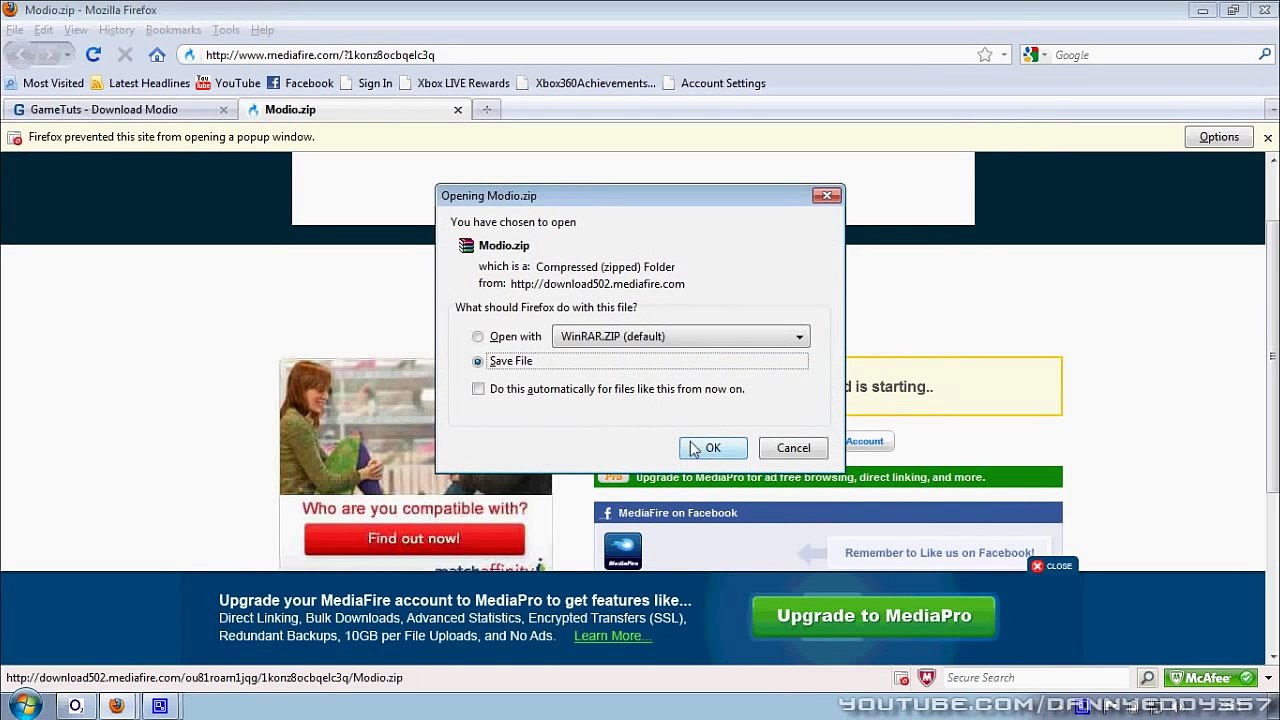Click the bookmark star in address bar

point(985,55)
